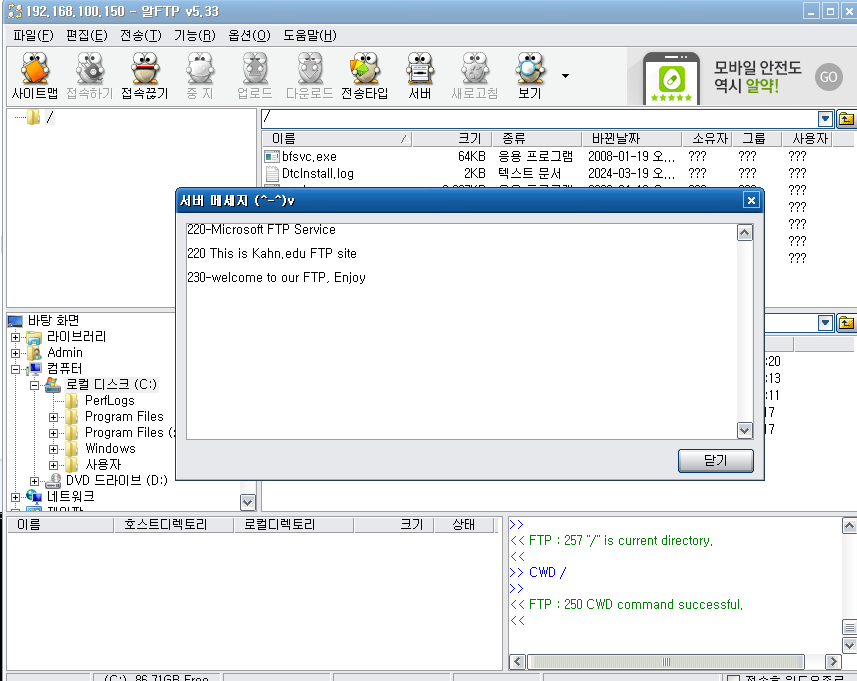Screen dimensions: 857x681
Task: Expand the 라이브러리 tree node
Action: pos(15,337)
